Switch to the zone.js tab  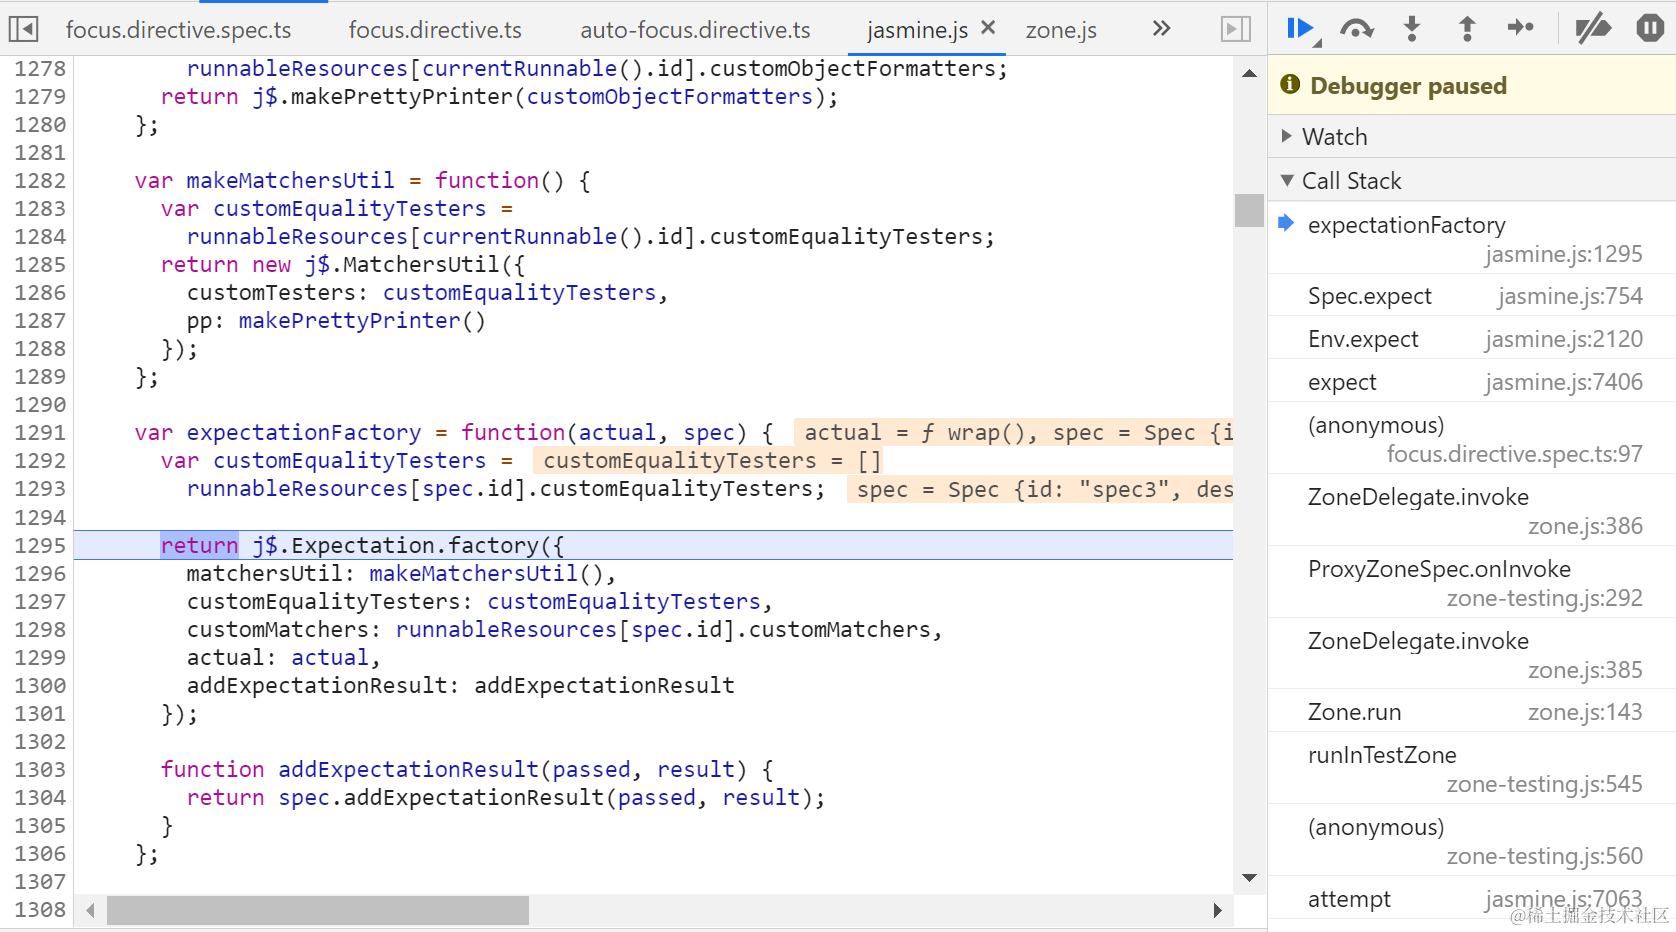point(1061,30)
